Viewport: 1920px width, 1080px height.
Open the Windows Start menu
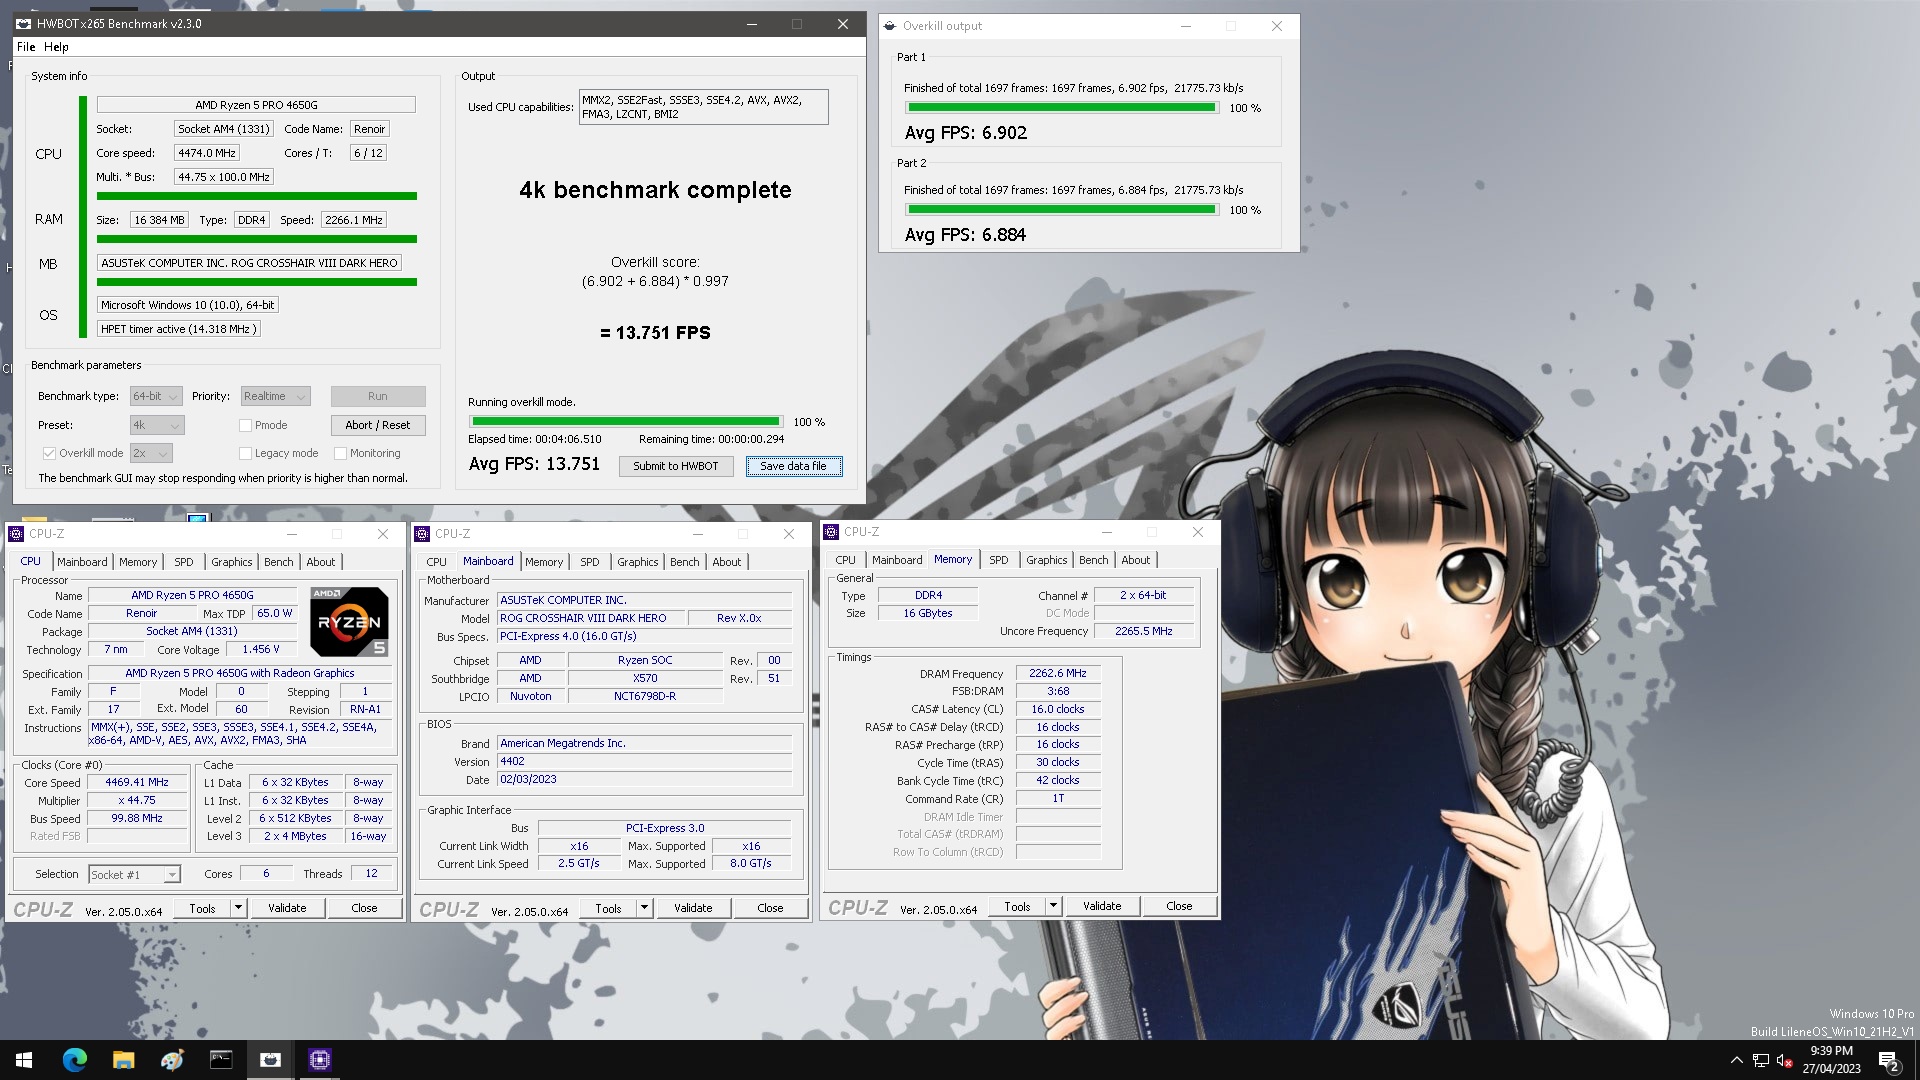tap(24, 1059)
